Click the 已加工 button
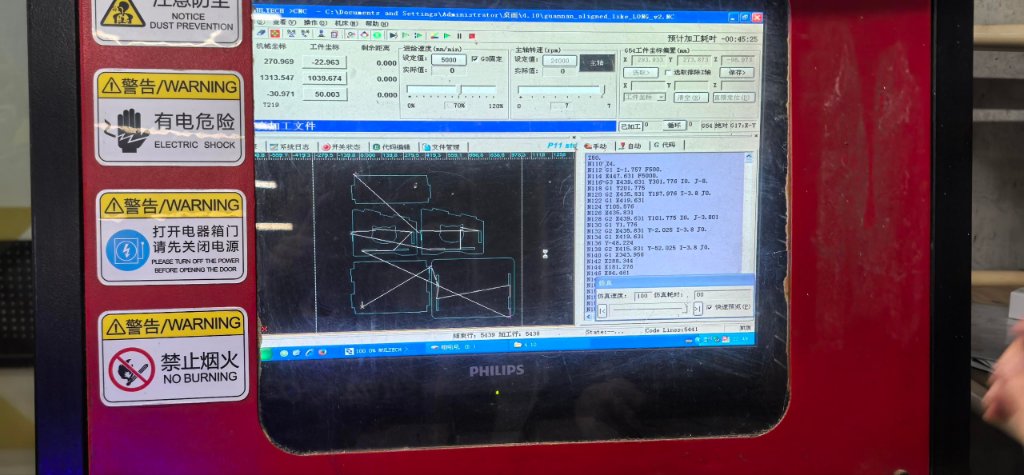The width and height of the screenshot is (1024, 475). coord(630,126)
